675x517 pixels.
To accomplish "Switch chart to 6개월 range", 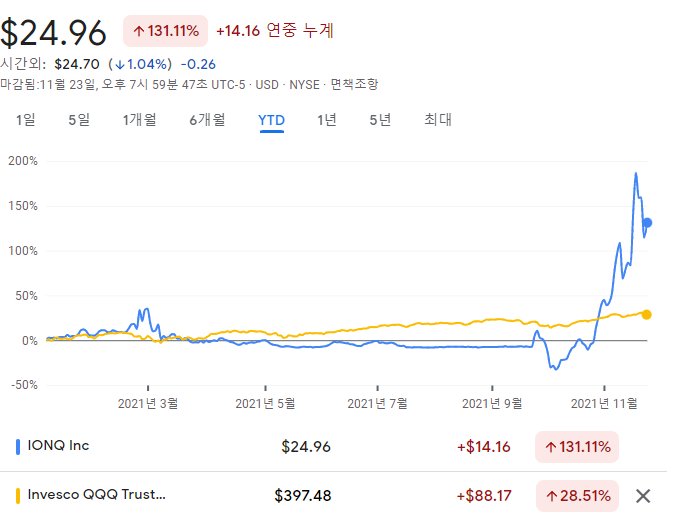I will tap(207, 120).
